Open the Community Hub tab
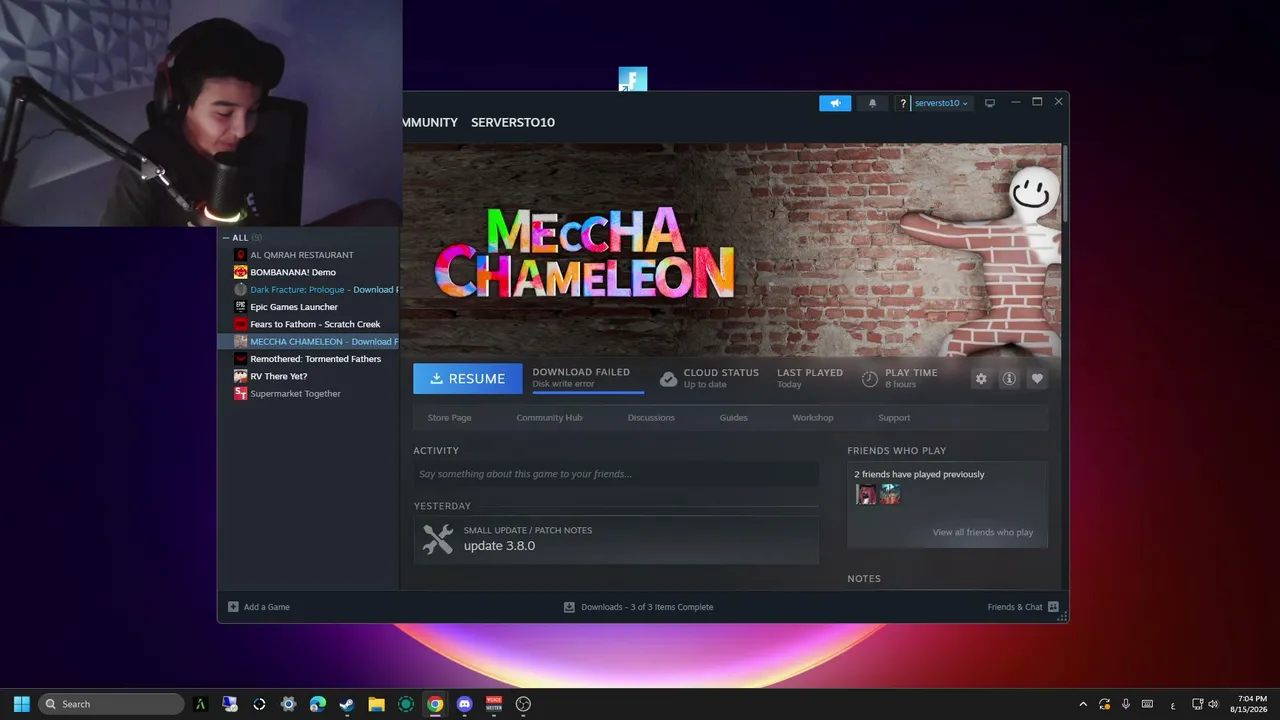The image size is (1280, 720). (549, 418)
